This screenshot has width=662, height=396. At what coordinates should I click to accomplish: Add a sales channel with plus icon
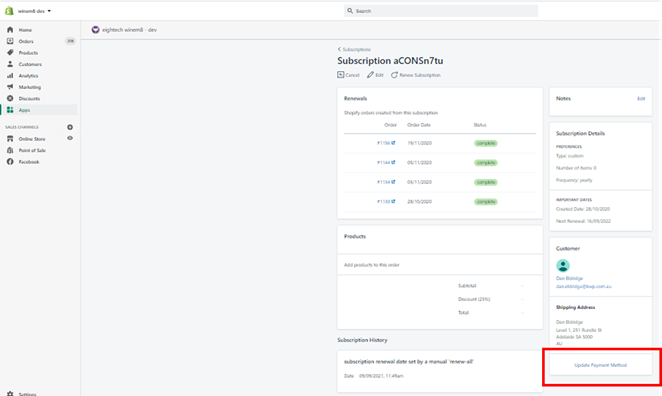[70, 127]
